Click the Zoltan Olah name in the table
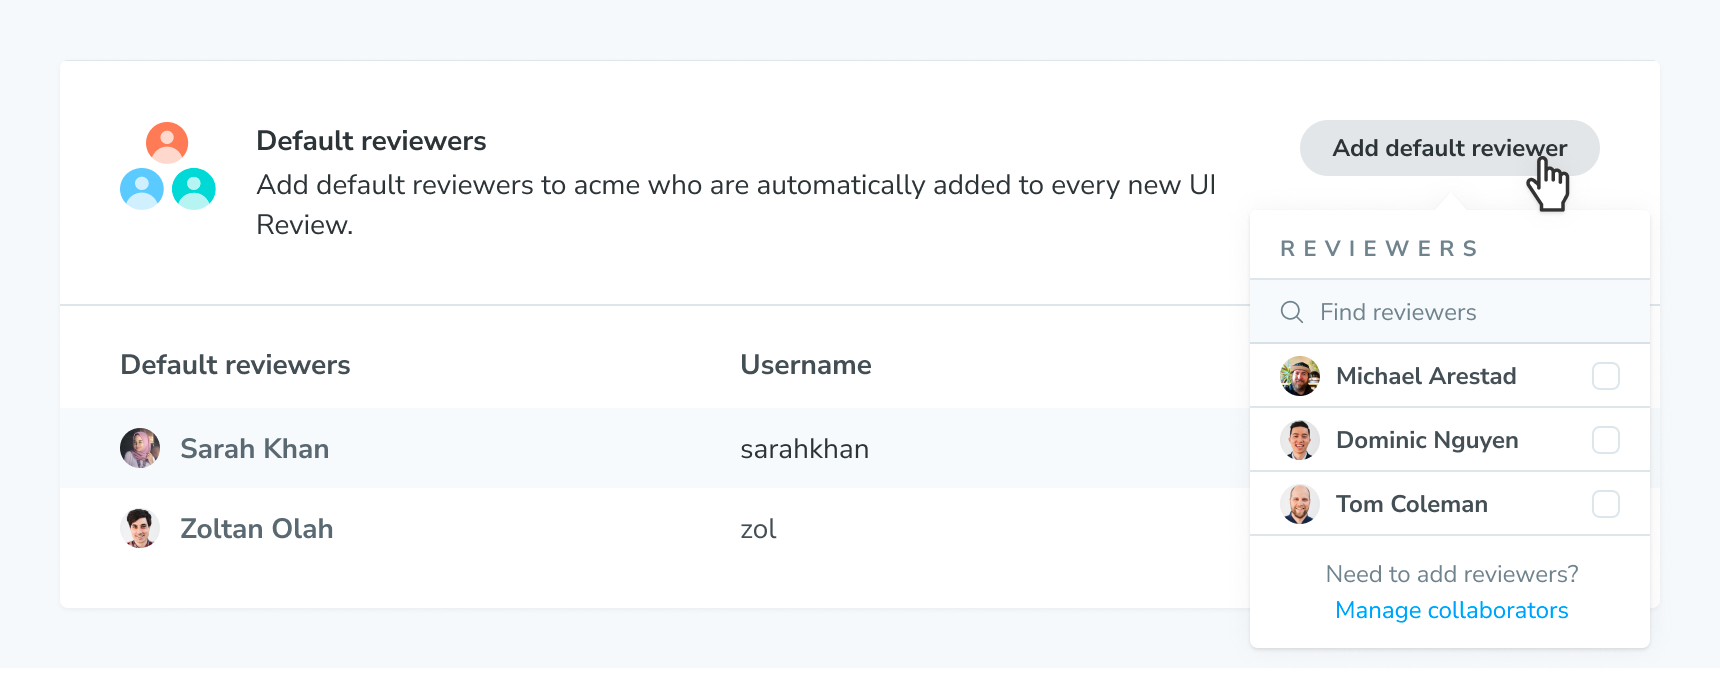The width and height of the screenshot is (1720, 678). tap(256, 528)
